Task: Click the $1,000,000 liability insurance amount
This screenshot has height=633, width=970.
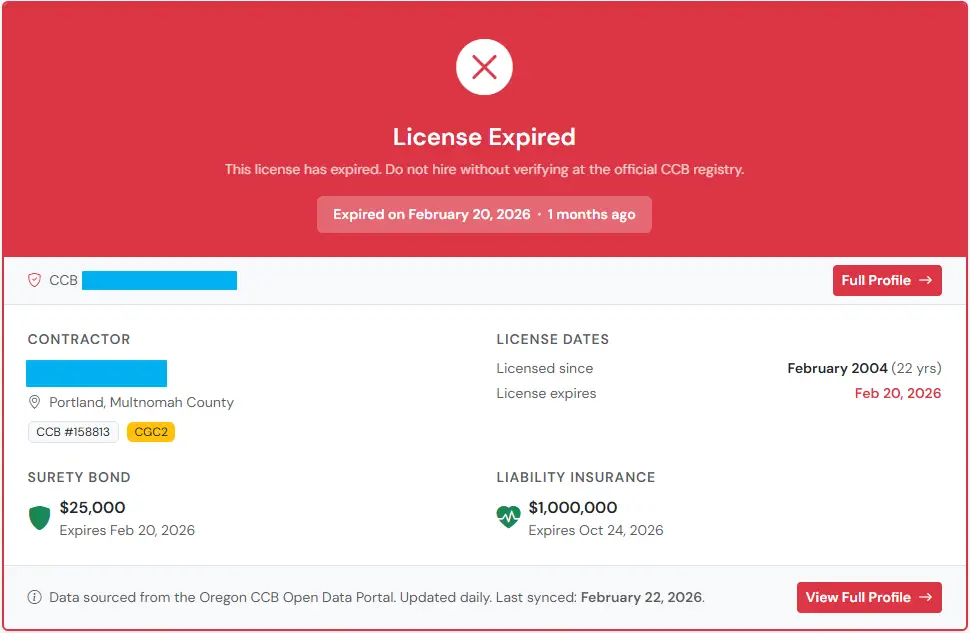Action: 573,507
